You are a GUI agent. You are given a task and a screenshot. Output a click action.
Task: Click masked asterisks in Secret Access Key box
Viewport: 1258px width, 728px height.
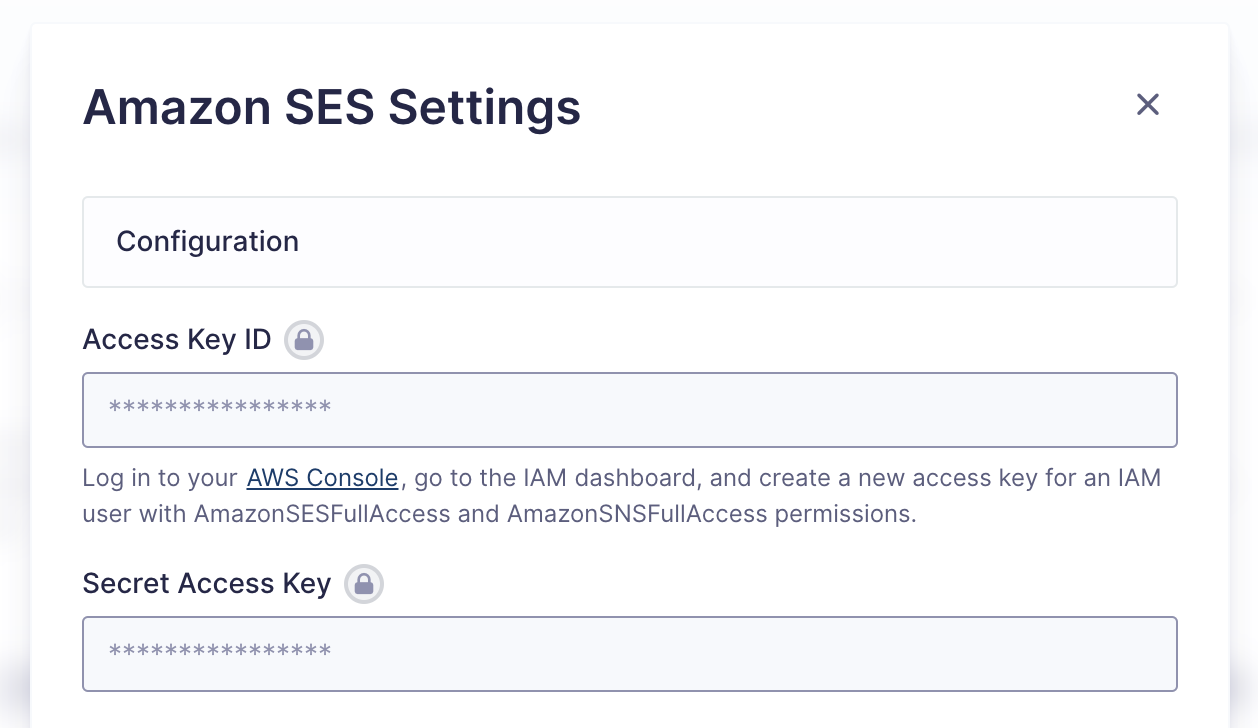220,652
